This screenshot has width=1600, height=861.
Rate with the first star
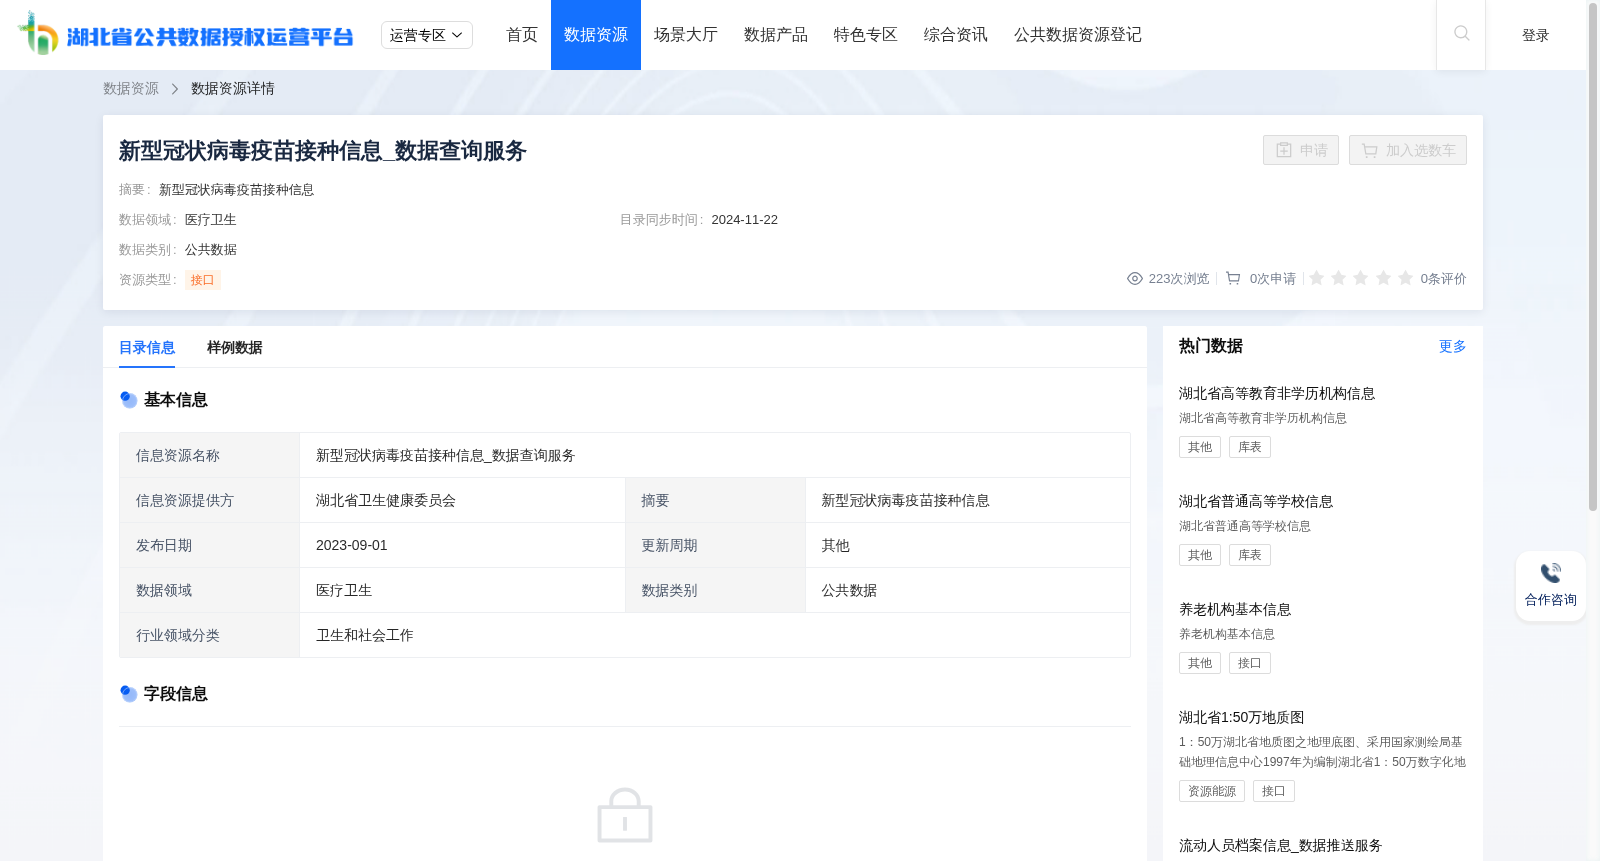tap(1317, 278)
